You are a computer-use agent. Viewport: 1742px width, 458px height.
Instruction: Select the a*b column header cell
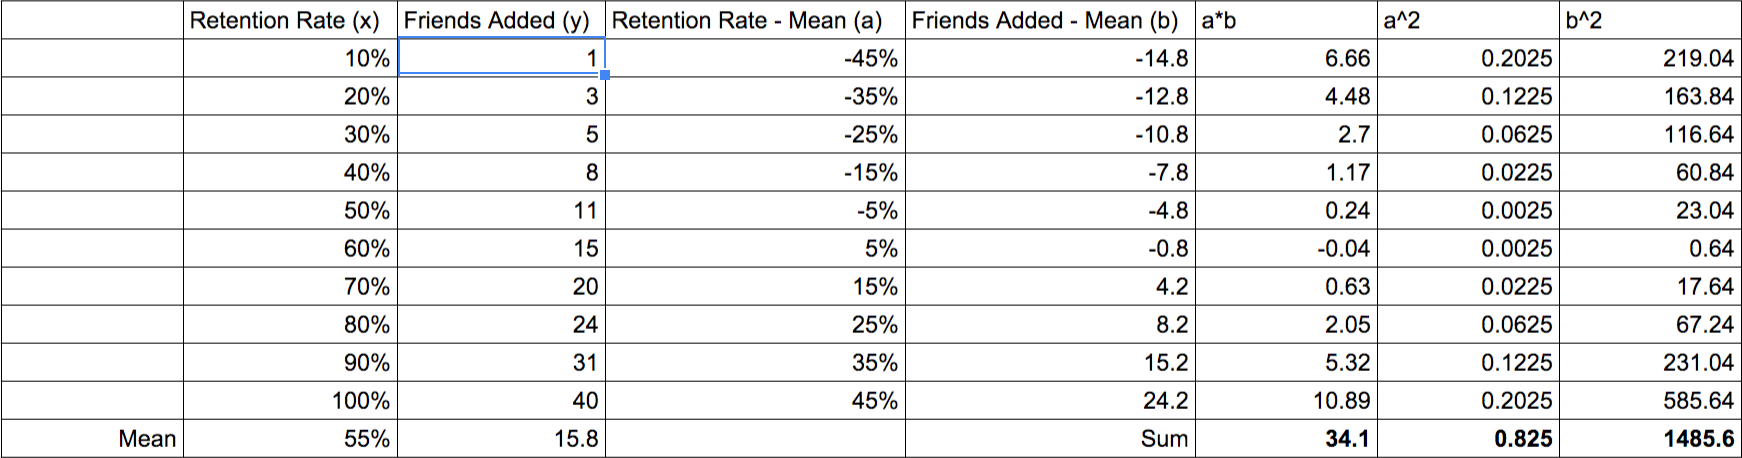click(x=1286, y=20)
